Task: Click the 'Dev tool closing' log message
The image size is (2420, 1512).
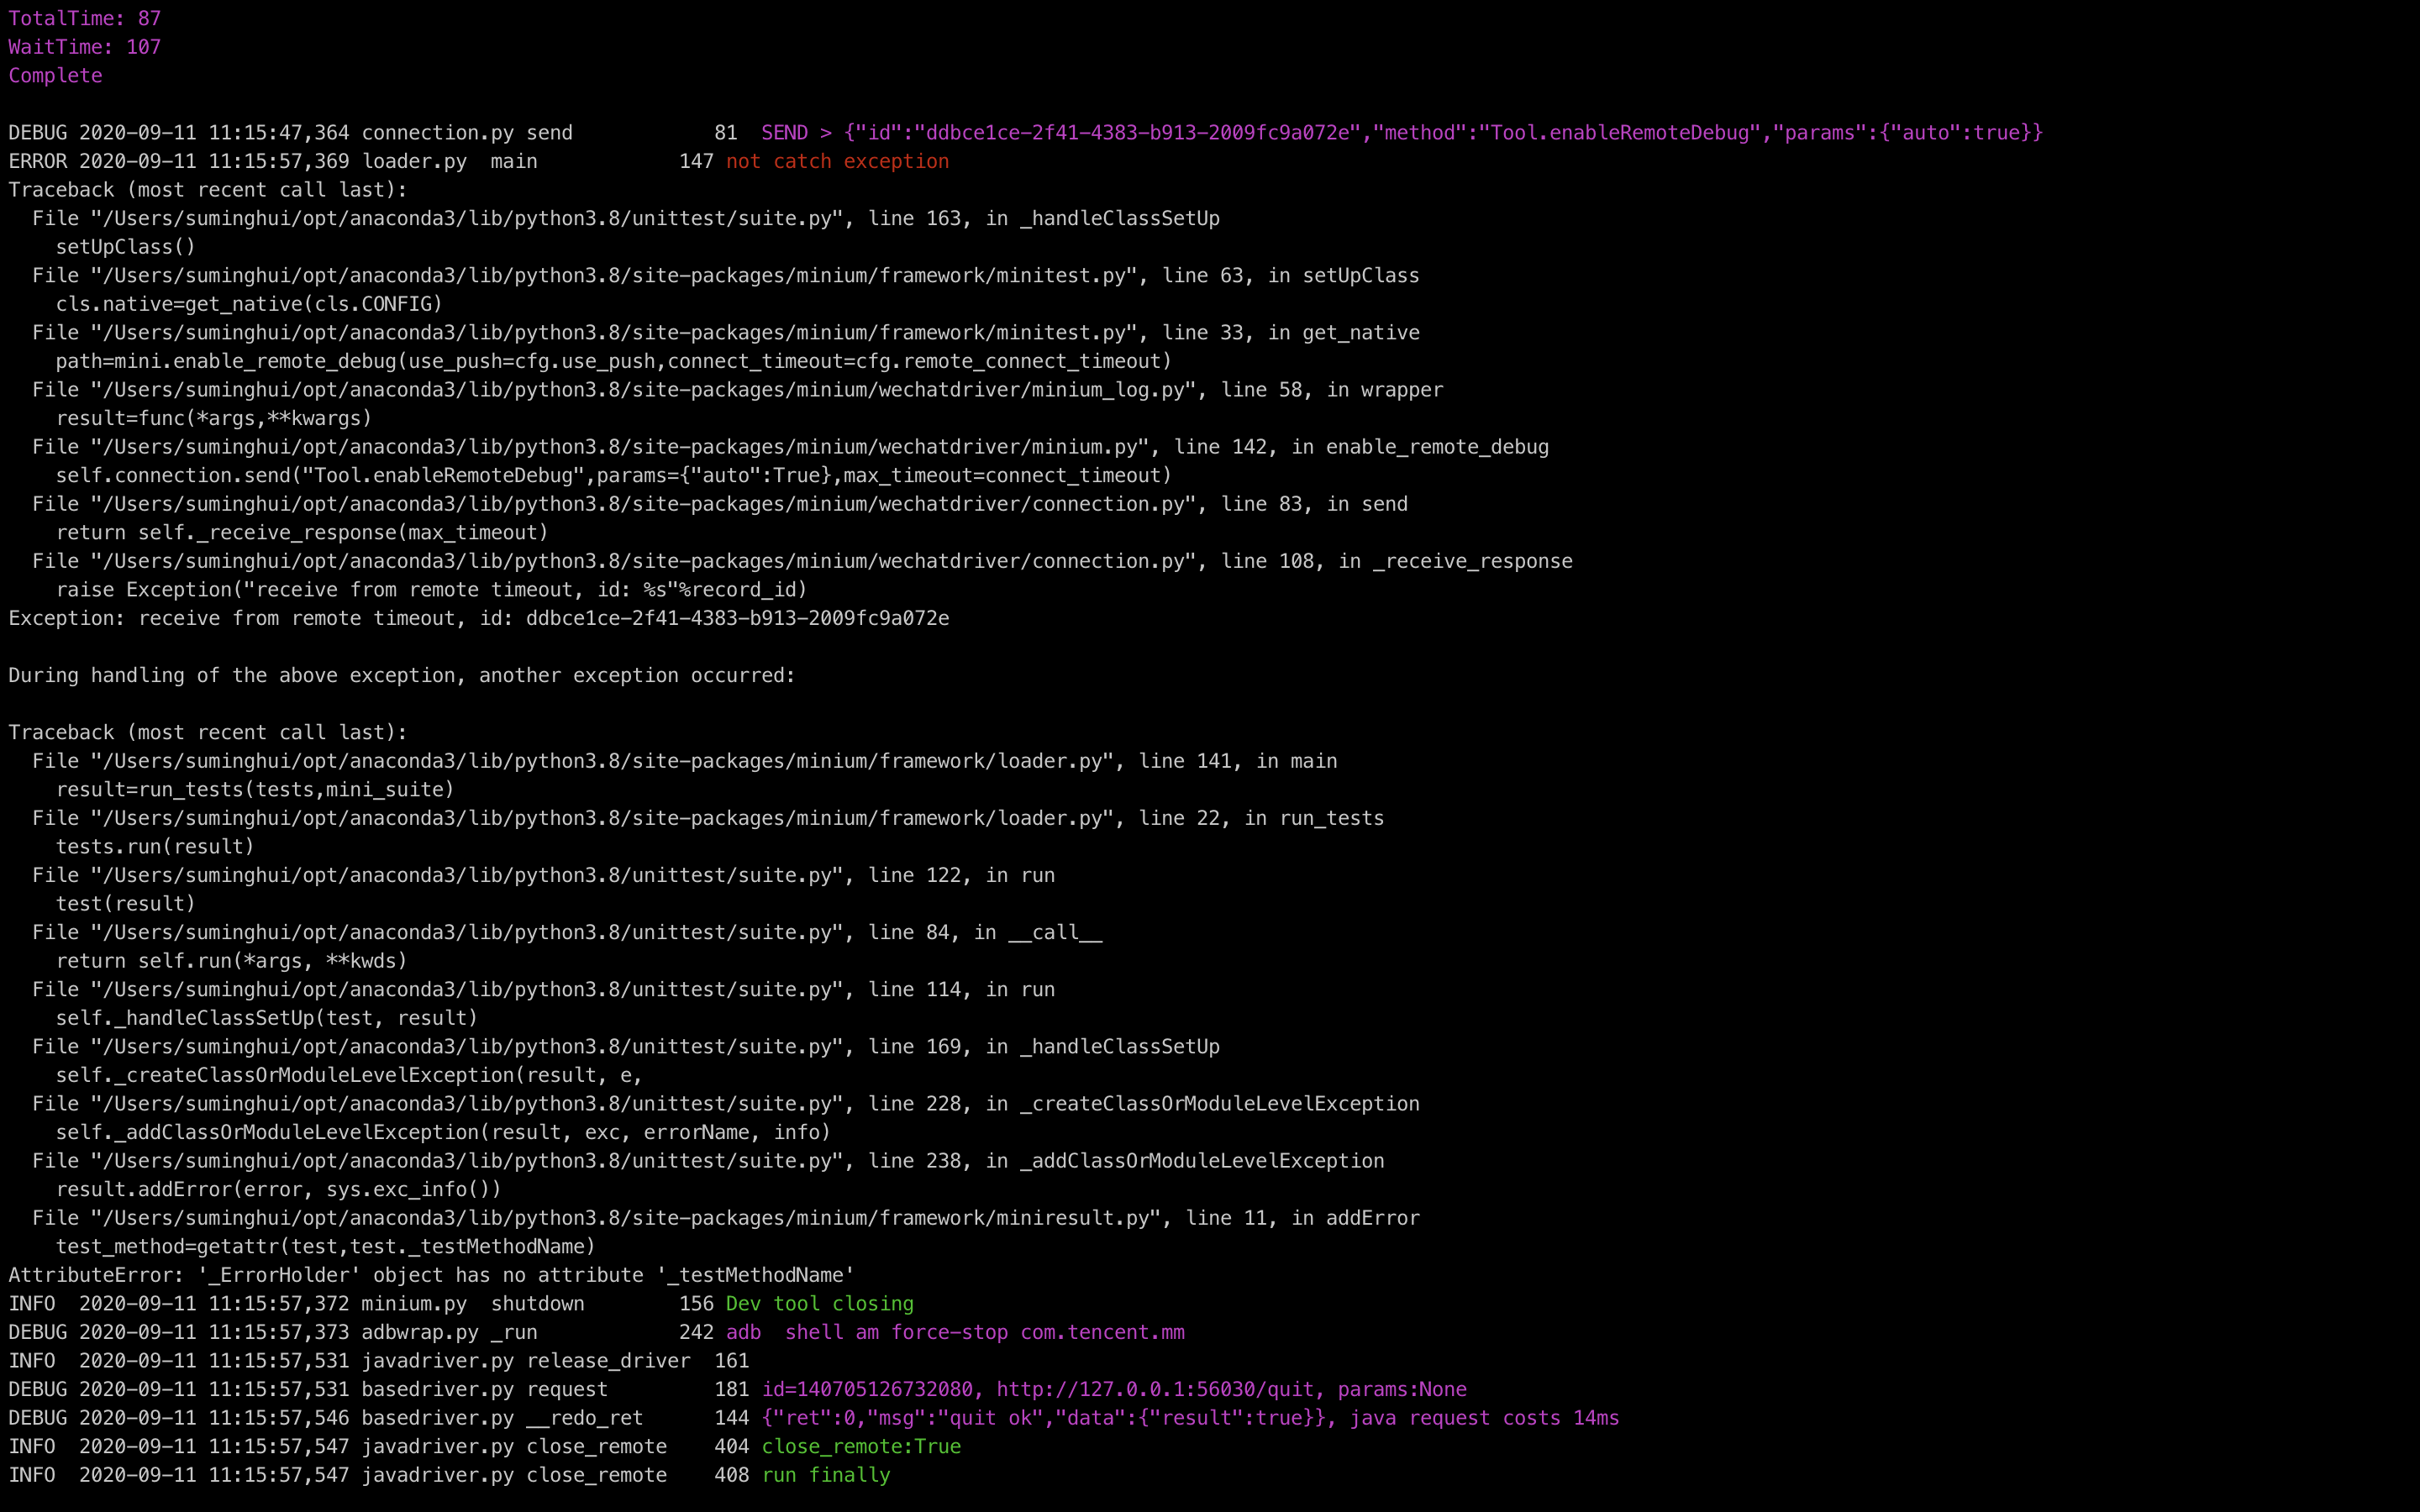Action: [x=819, y=1303]
